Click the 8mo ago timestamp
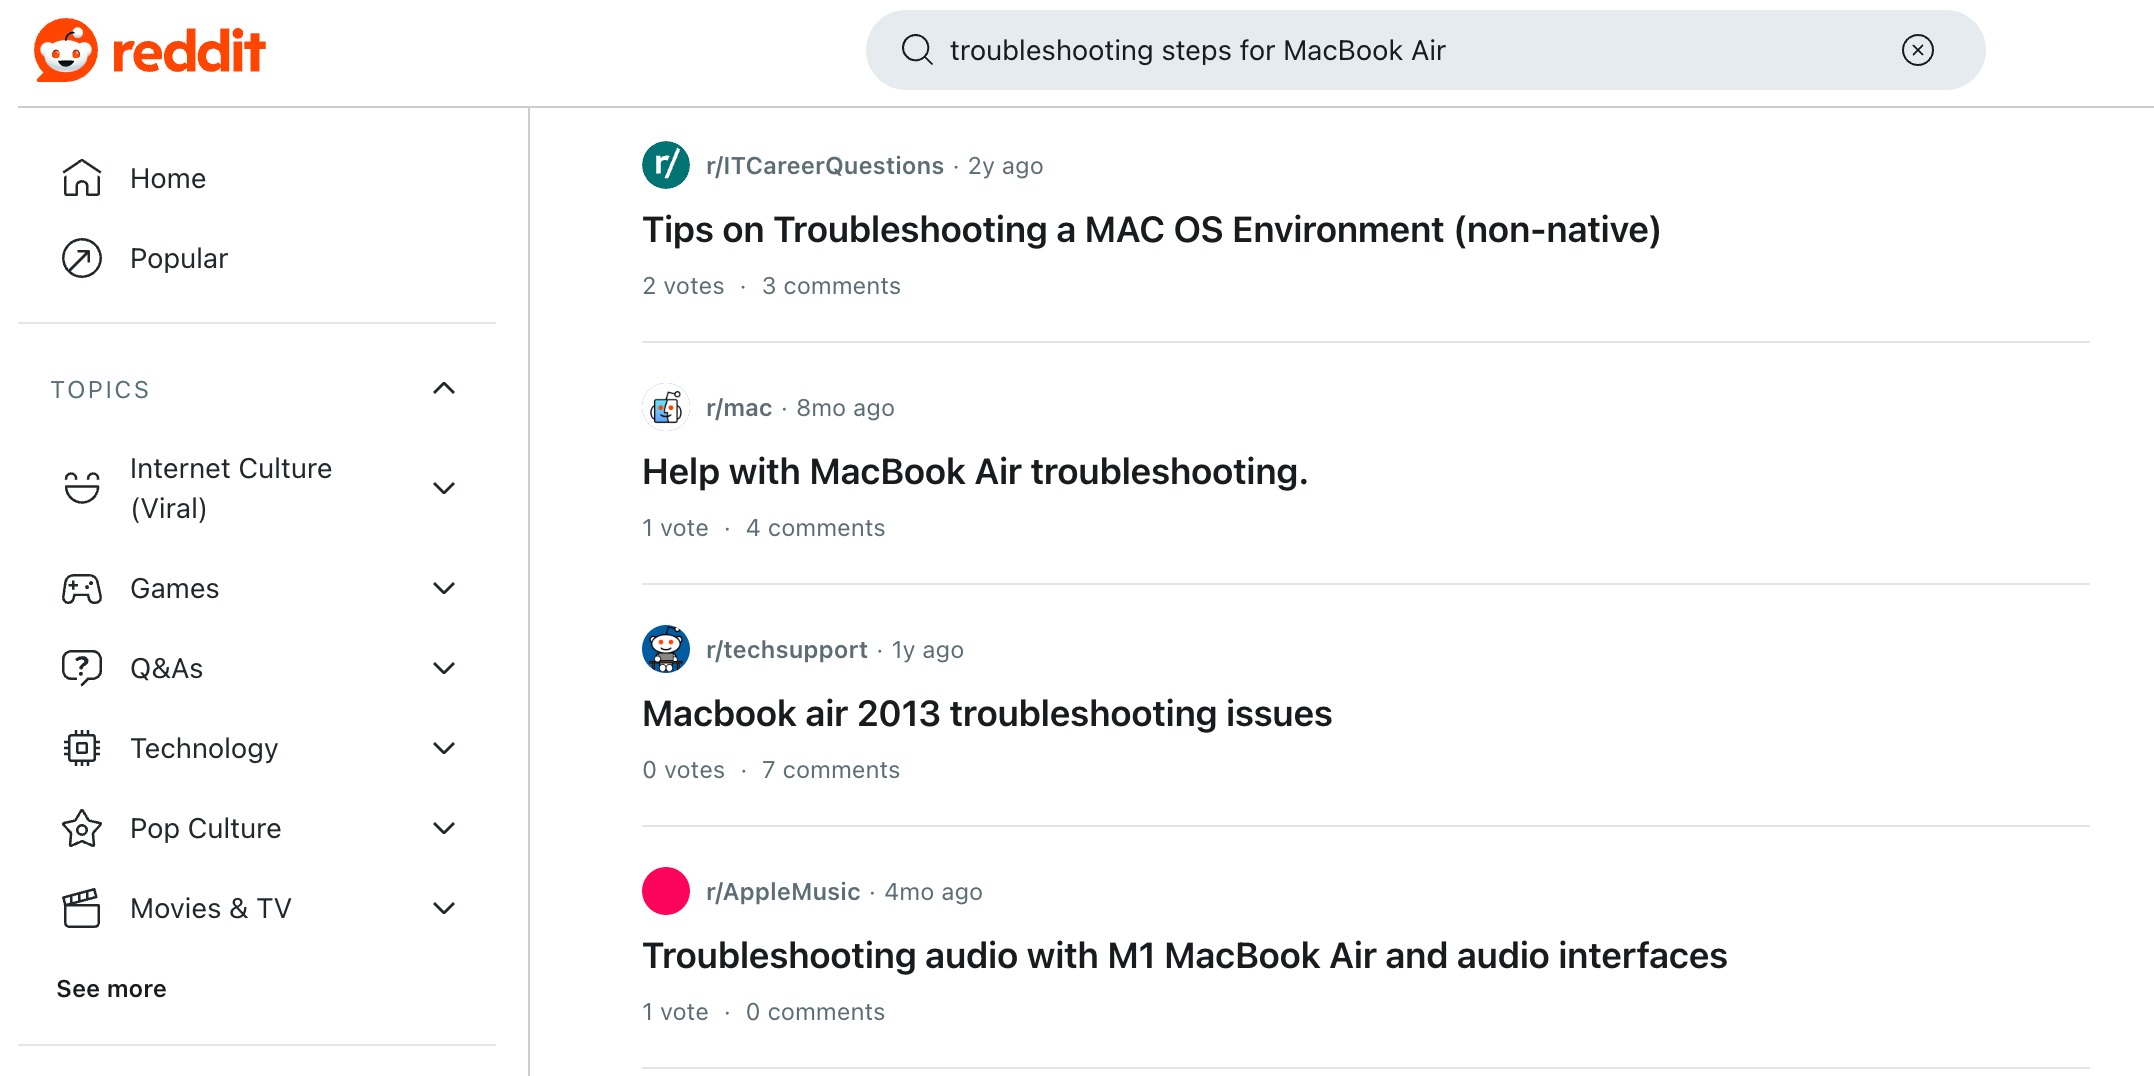Screen dimensions: 2154x1076 click(x=845, y=408)
